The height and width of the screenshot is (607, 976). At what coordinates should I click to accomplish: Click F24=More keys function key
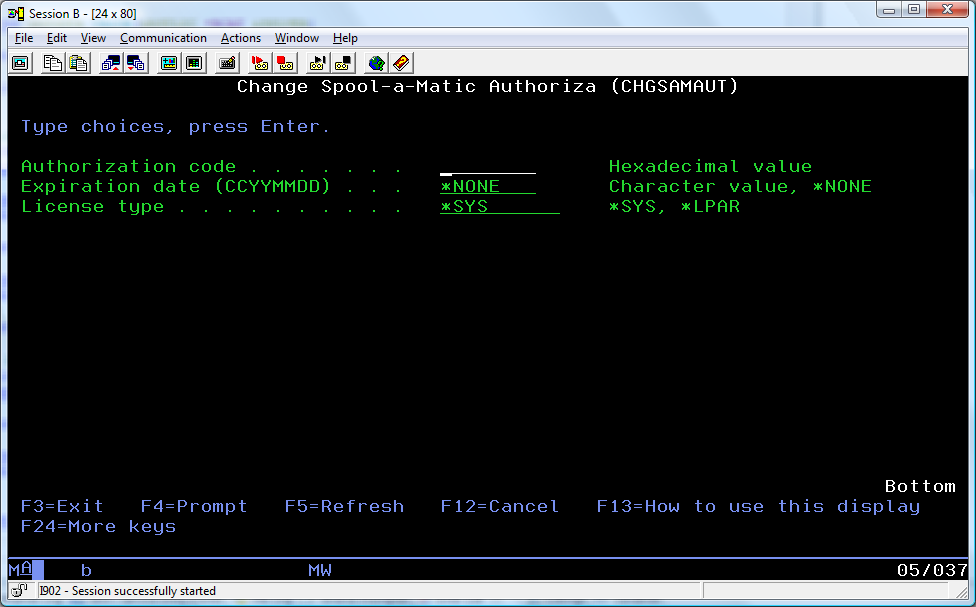click(x=98, y=527)
